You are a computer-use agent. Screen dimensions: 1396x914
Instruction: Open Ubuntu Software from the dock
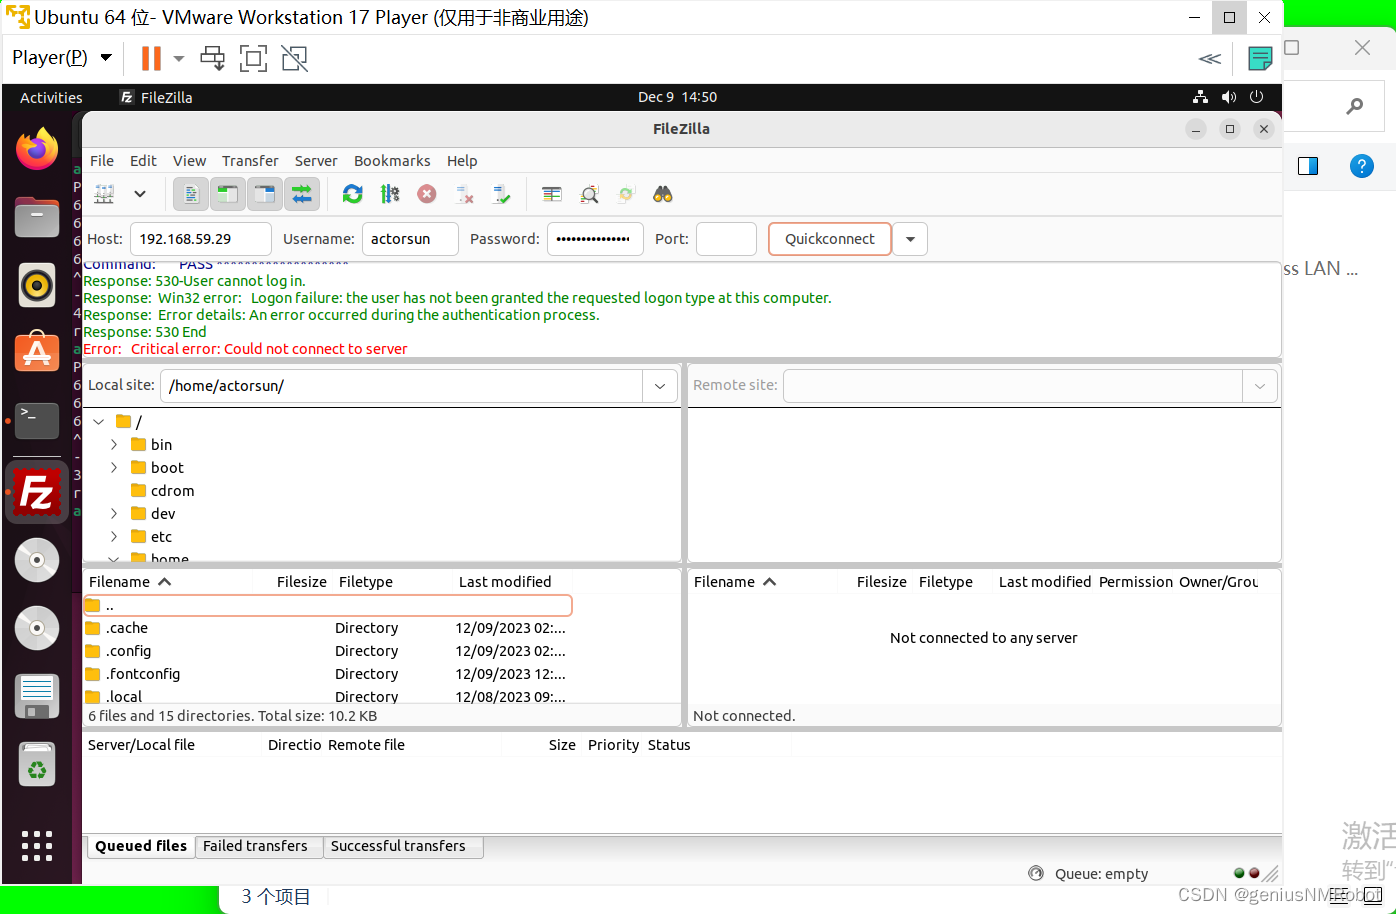(x=37, y=354)
